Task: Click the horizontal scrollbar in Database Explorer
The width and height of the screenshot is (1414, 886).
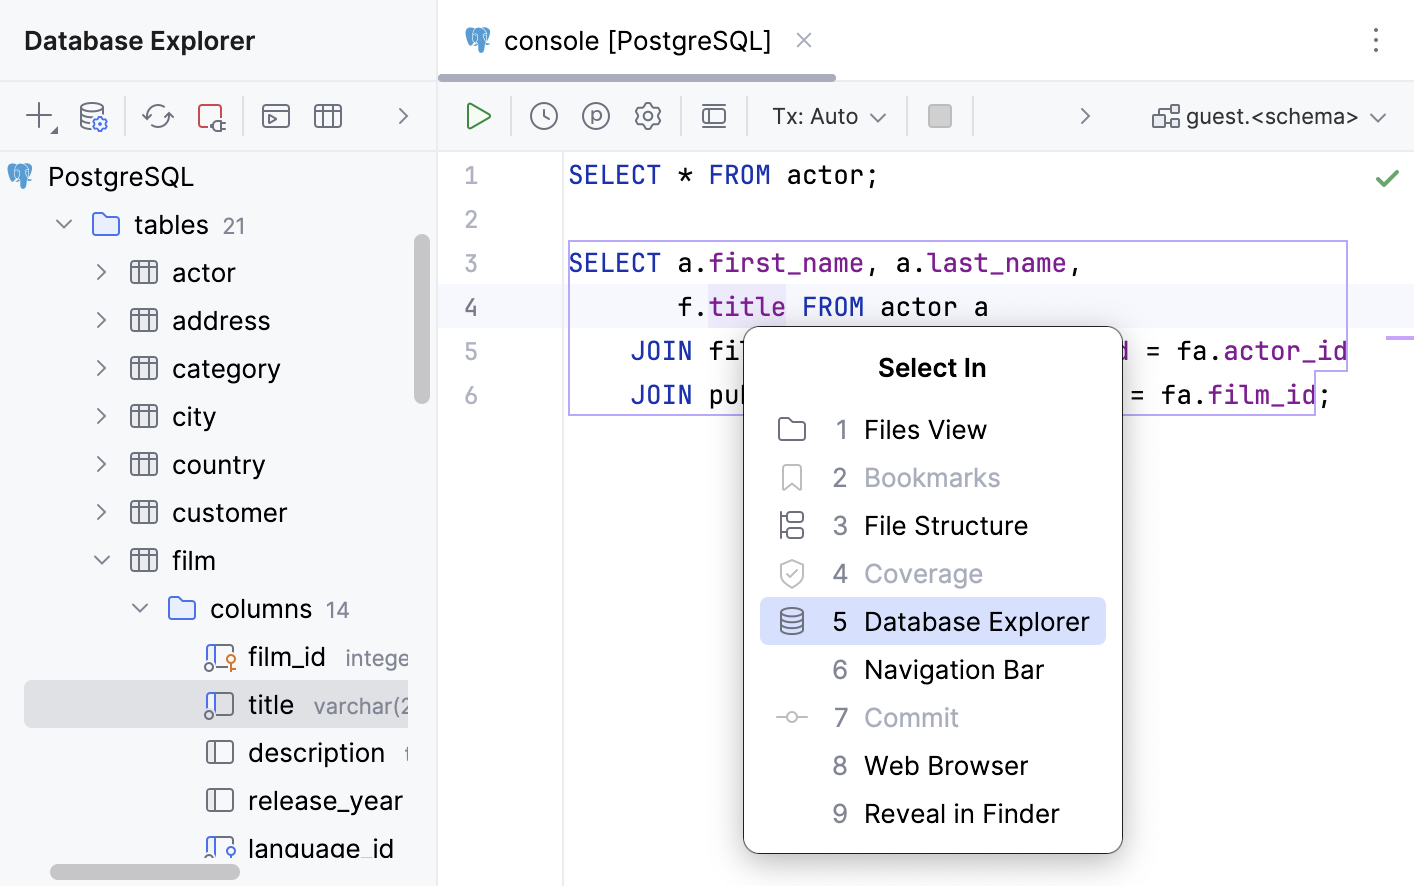Action: point(145,872)
